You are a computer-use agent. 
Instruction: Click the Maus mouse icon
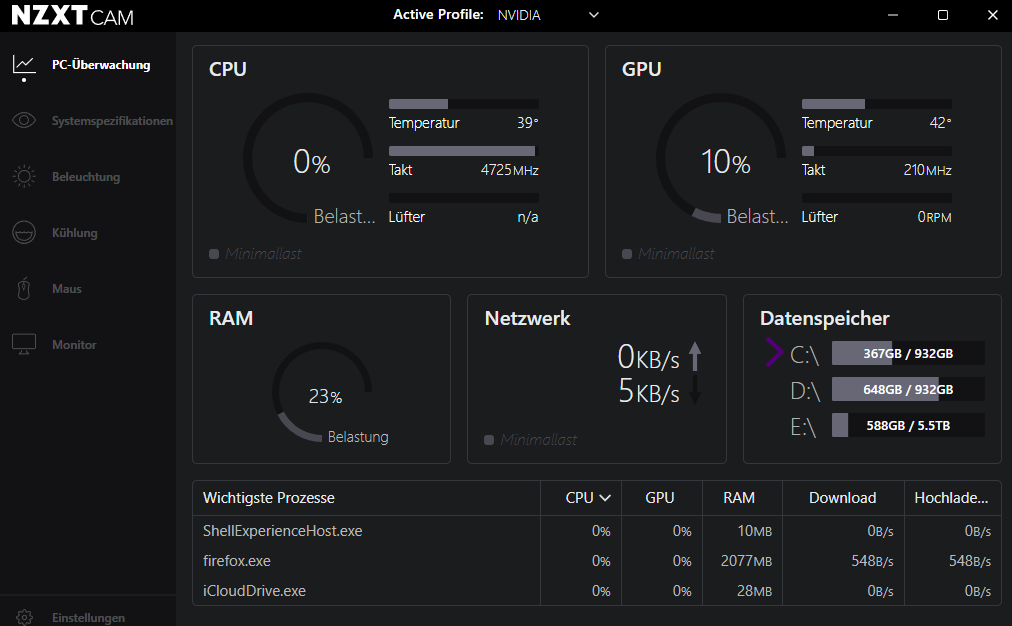pos(24,289)
